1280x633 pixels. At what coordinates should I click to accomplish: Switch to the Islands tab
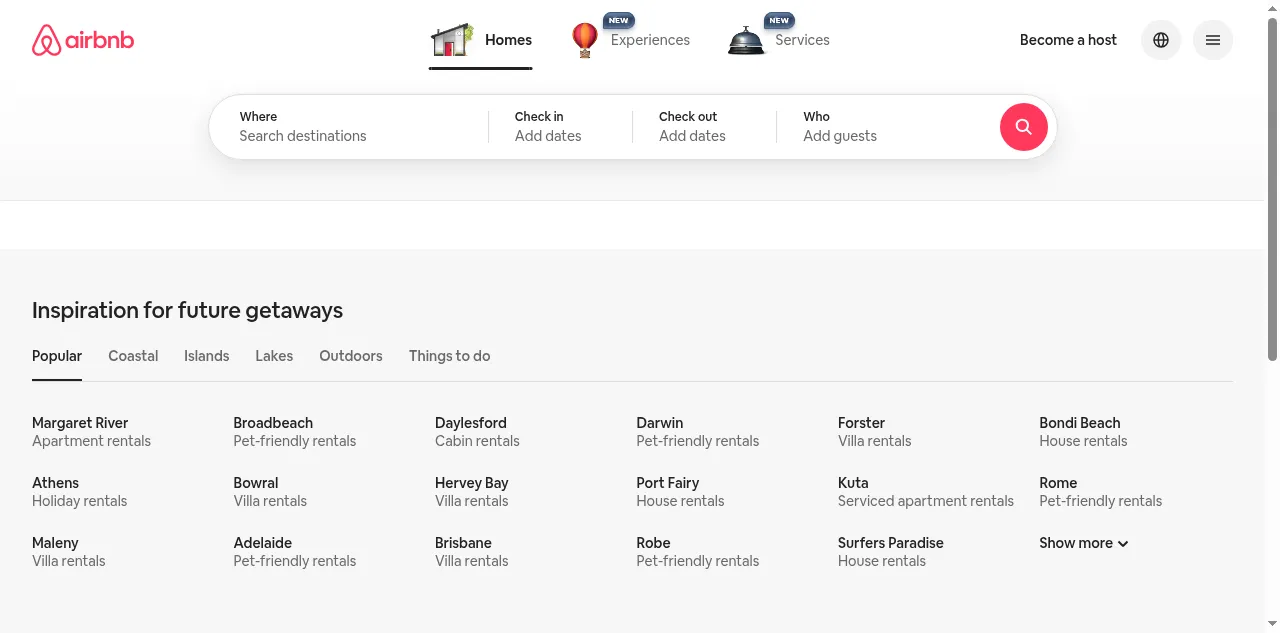[207, 356]
